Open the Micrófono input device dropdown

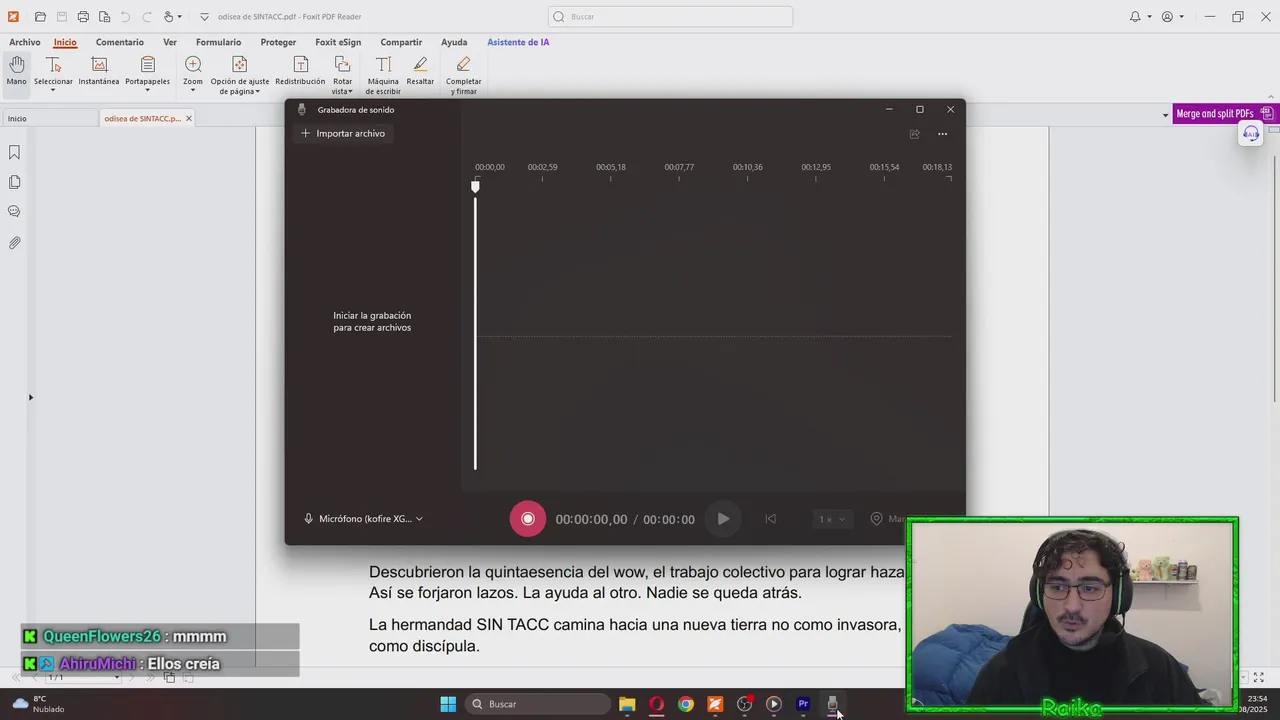click(364, 519)
